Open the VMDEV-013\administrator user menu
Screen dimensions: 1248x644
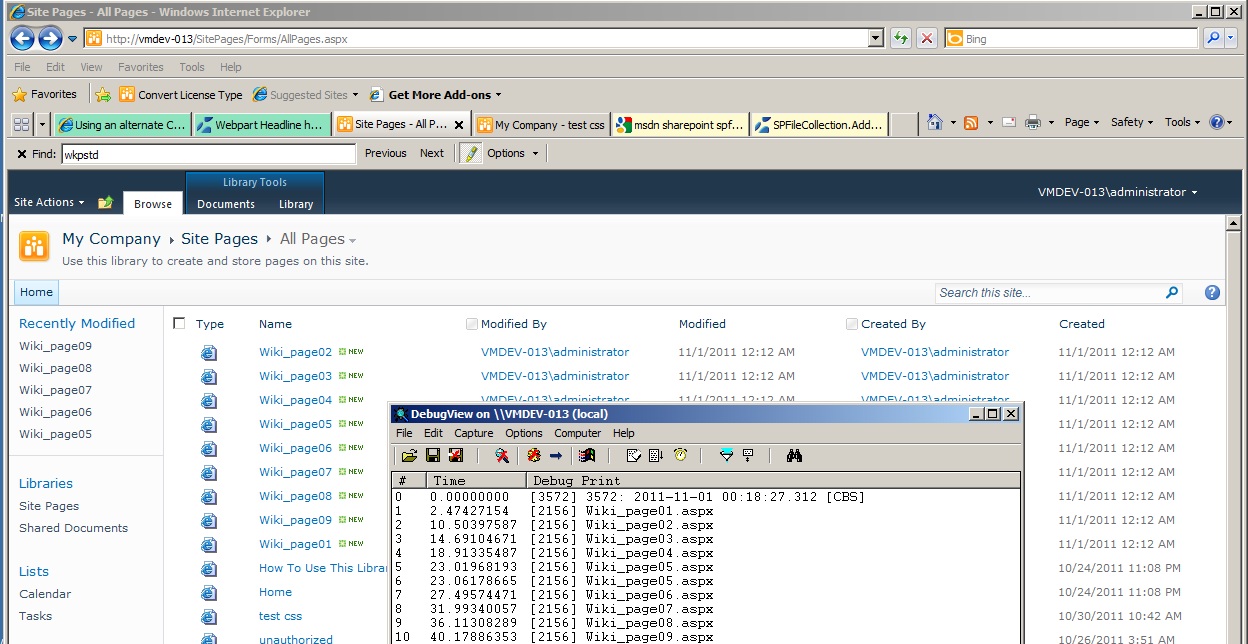[x=1117, y=192]
